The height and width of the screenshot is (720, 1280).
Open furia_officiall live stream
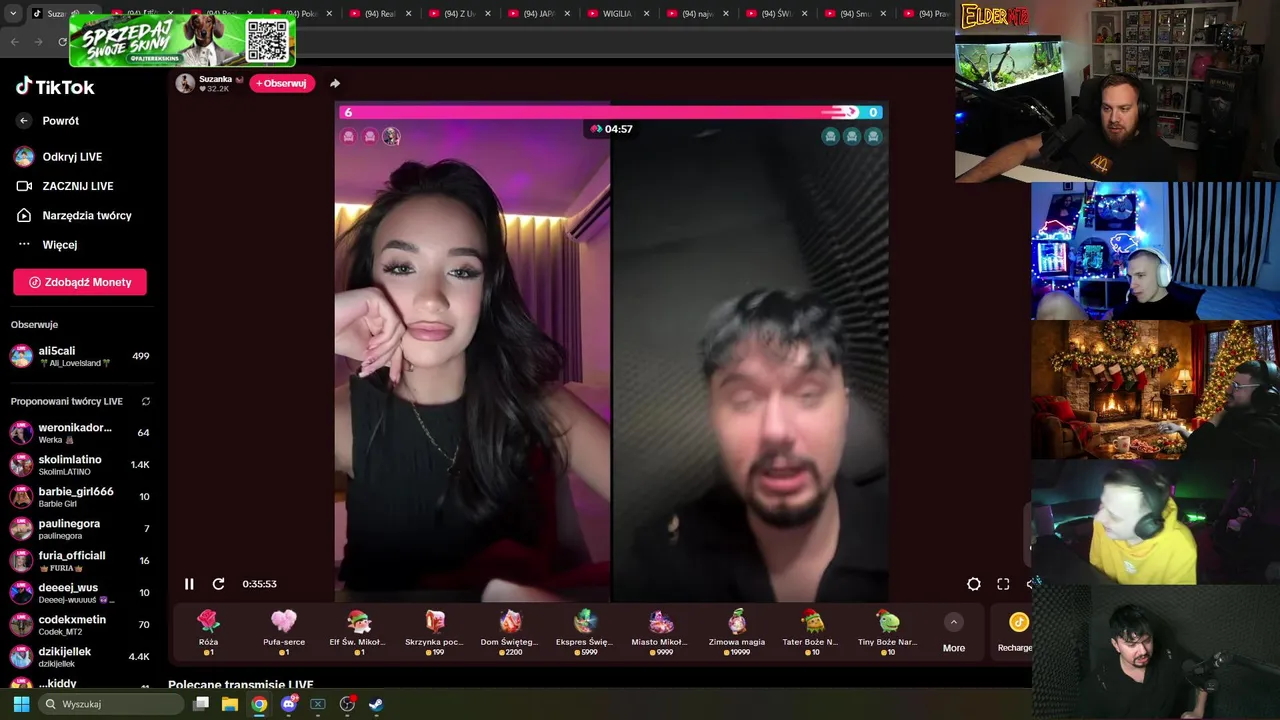click(x=80, y=561)
